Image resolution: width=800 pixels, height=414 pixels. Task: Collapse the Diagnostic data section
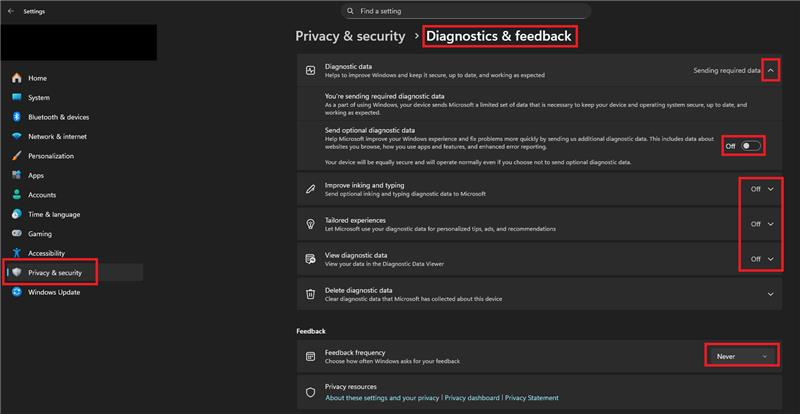pyautogui.click(x=771, y=71)
